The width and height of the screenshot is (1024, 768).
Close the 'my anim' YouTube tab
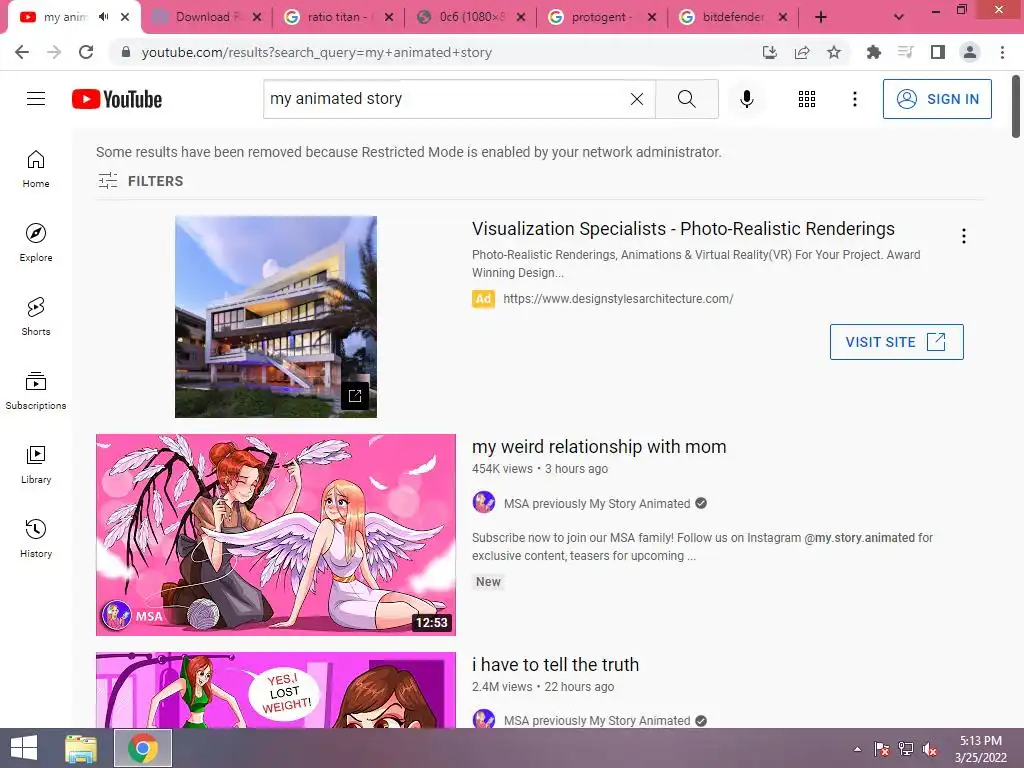click(125, 17)
